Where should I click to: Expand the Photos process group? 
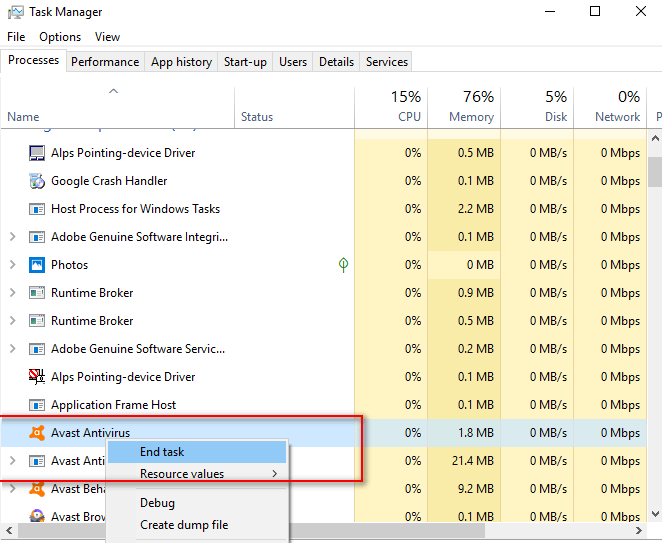point(13,265)
